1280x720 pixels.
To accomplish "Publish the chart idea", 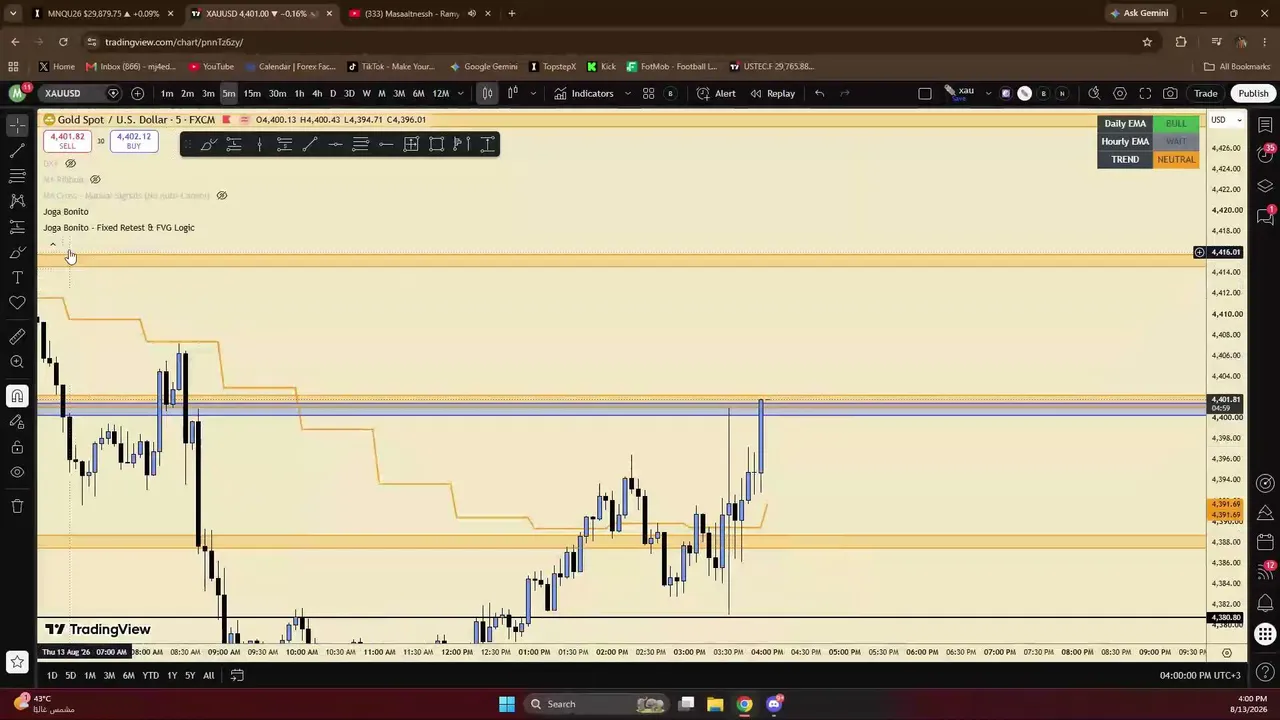I will click(x=1253, y=93).
